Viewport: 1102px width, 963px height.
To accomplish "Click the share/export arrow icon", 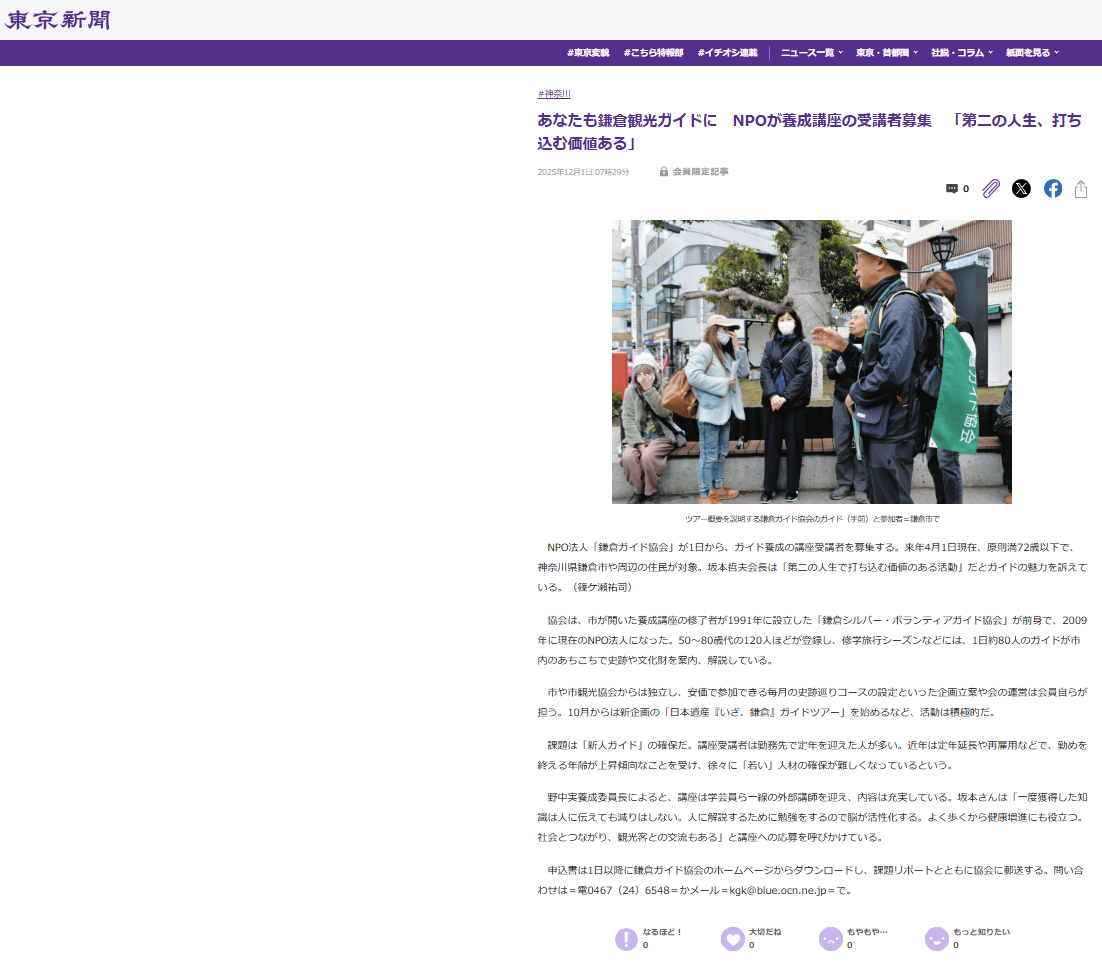I will point(1081,189).
